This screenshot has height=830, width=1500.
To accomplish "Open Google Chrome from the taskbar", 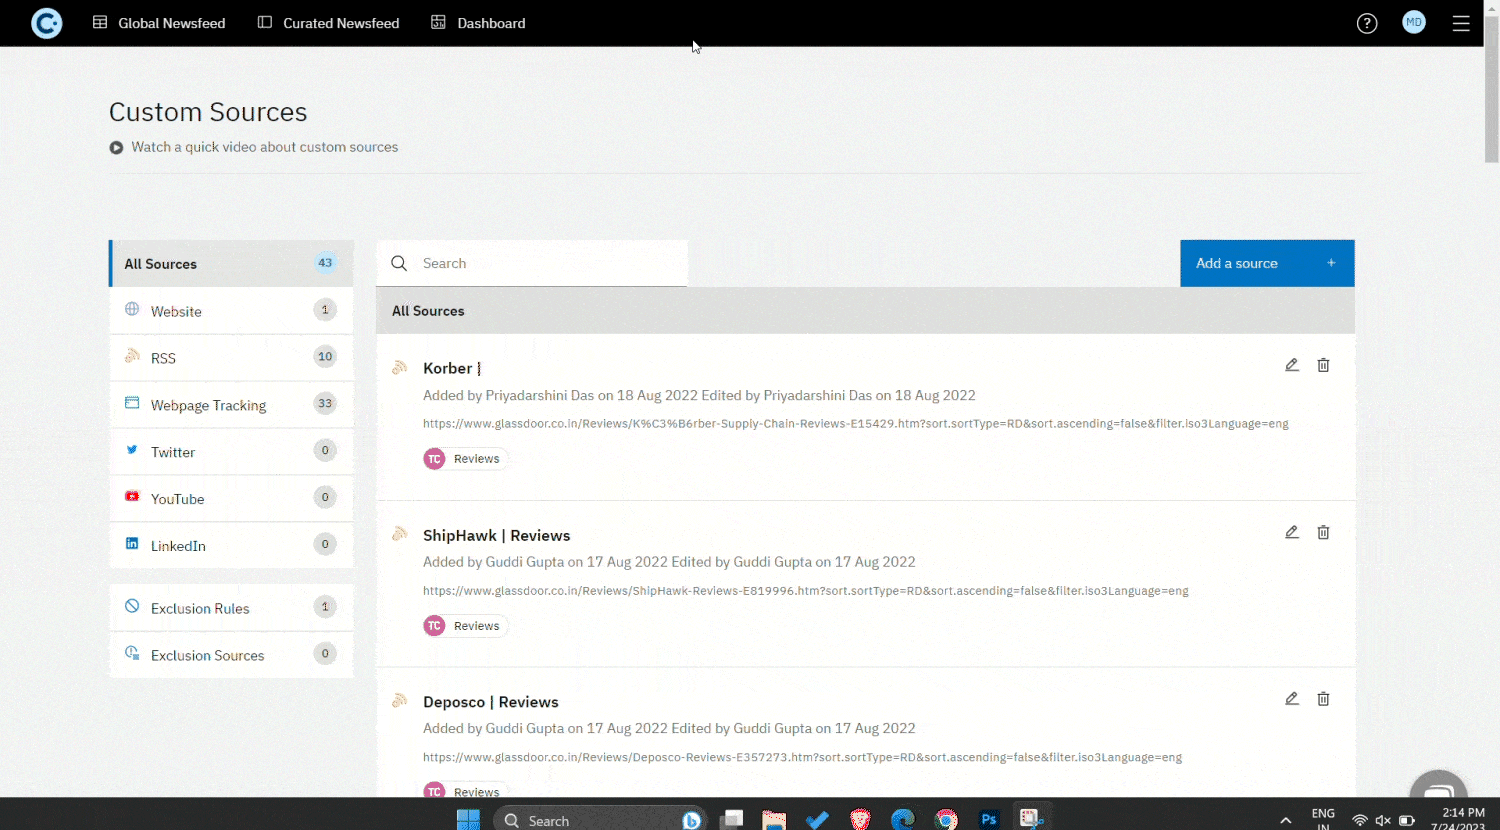I will (x=946, y=819).
